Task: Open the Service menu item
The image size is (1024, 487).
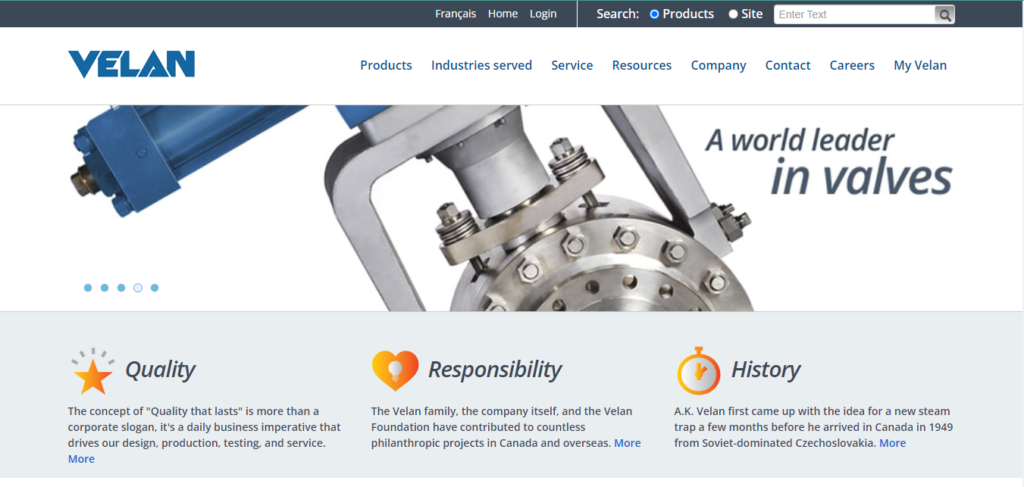Action: pos(572,65)
